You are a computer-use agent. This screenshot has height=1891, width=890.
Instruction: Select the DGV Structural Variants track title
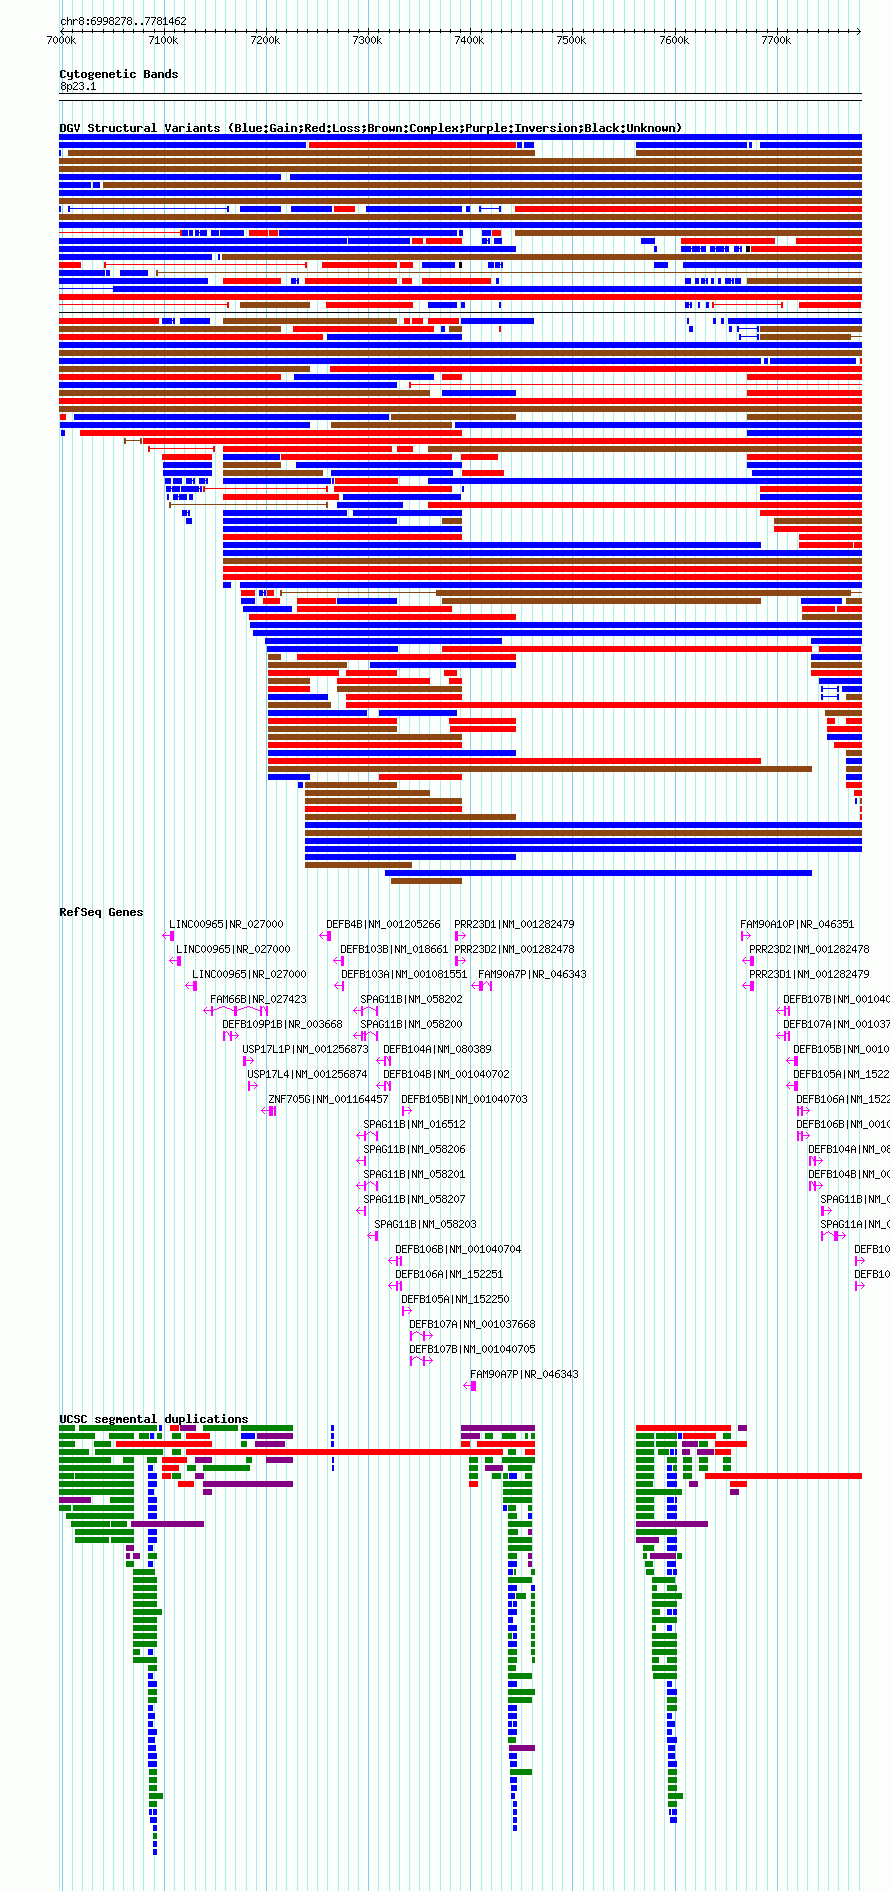click(370, 128)
